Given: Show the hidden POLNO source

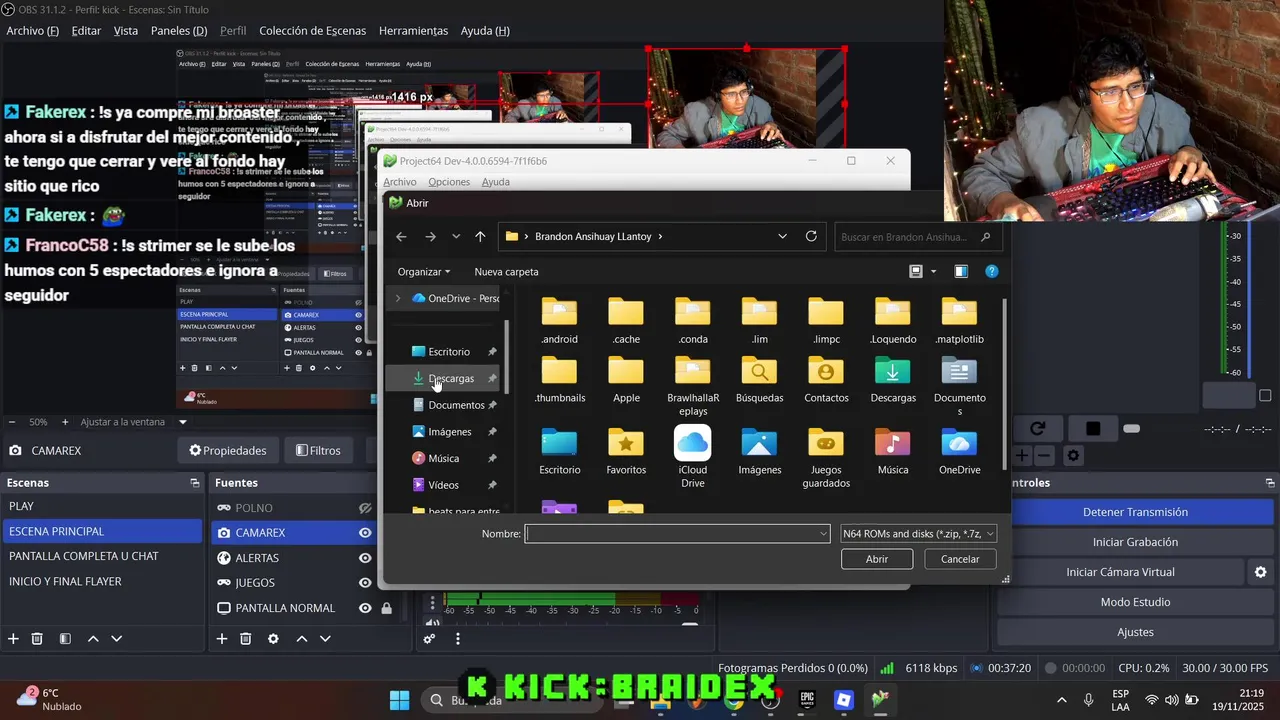Looking at the screenshot, I should (x=365, y=508).
